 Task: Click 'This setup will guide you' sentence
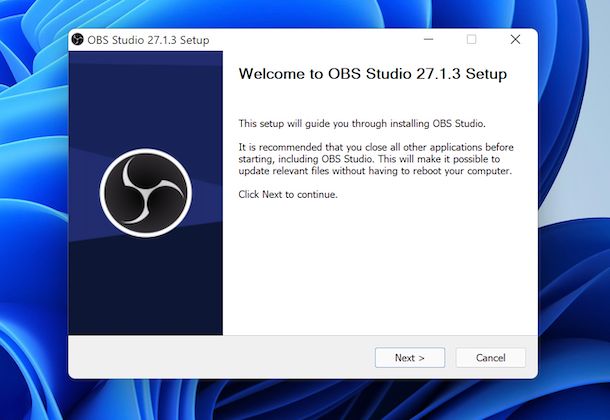coord(362,124)
